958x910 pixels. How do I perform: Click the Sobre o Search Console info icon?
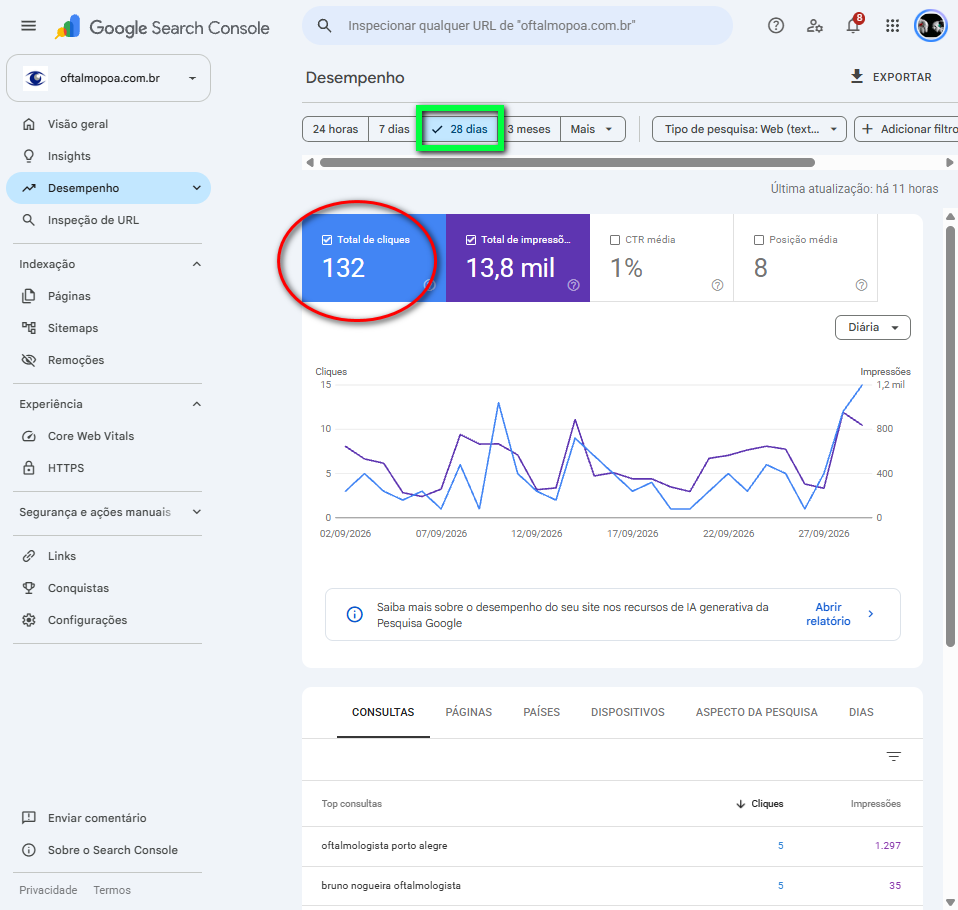click(x=29, y=850)
